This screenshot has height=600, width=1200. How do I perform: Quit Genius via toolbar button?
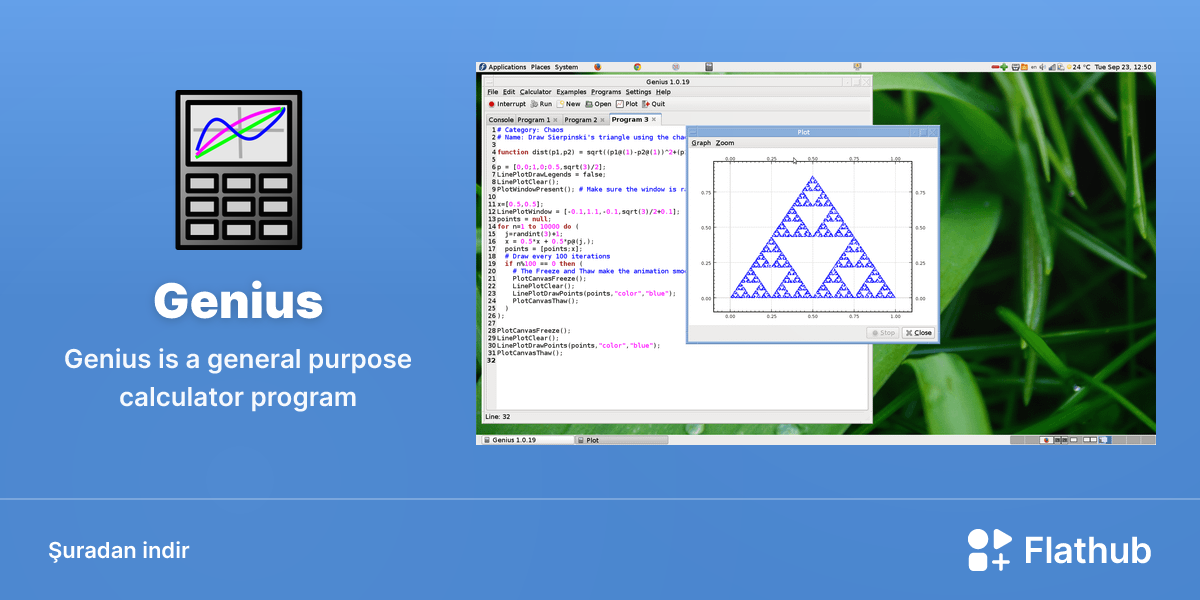(x=654, y=104)
